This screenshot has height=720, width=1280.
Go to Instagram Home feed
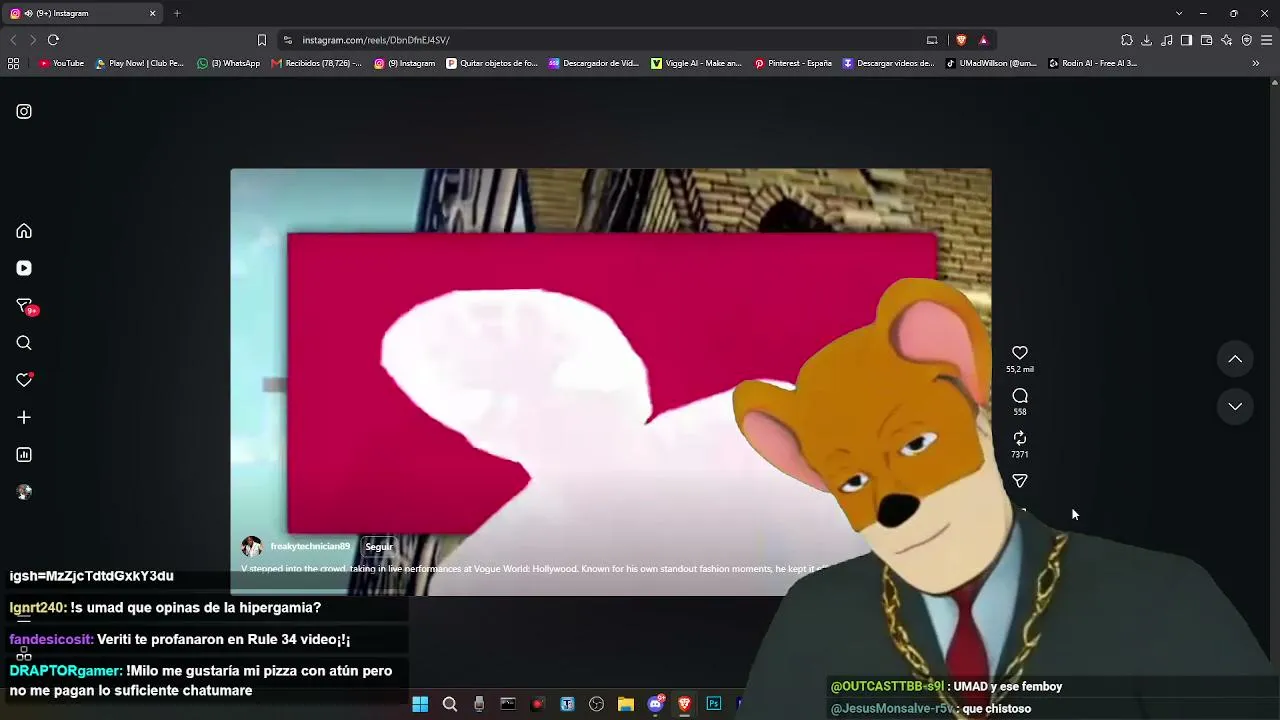pos(24,231)
